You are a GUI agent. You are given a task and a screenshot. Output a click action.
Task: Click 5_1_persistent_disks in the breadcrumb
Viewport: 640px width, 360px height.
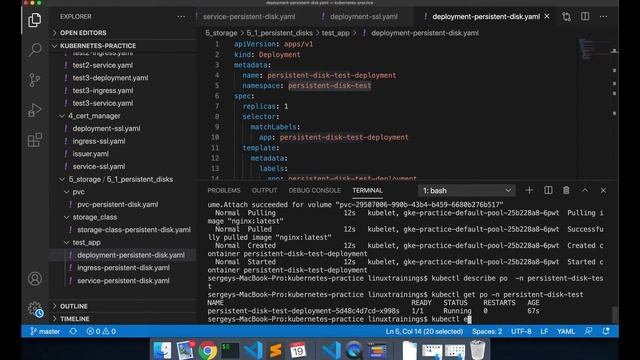[280, 33]
